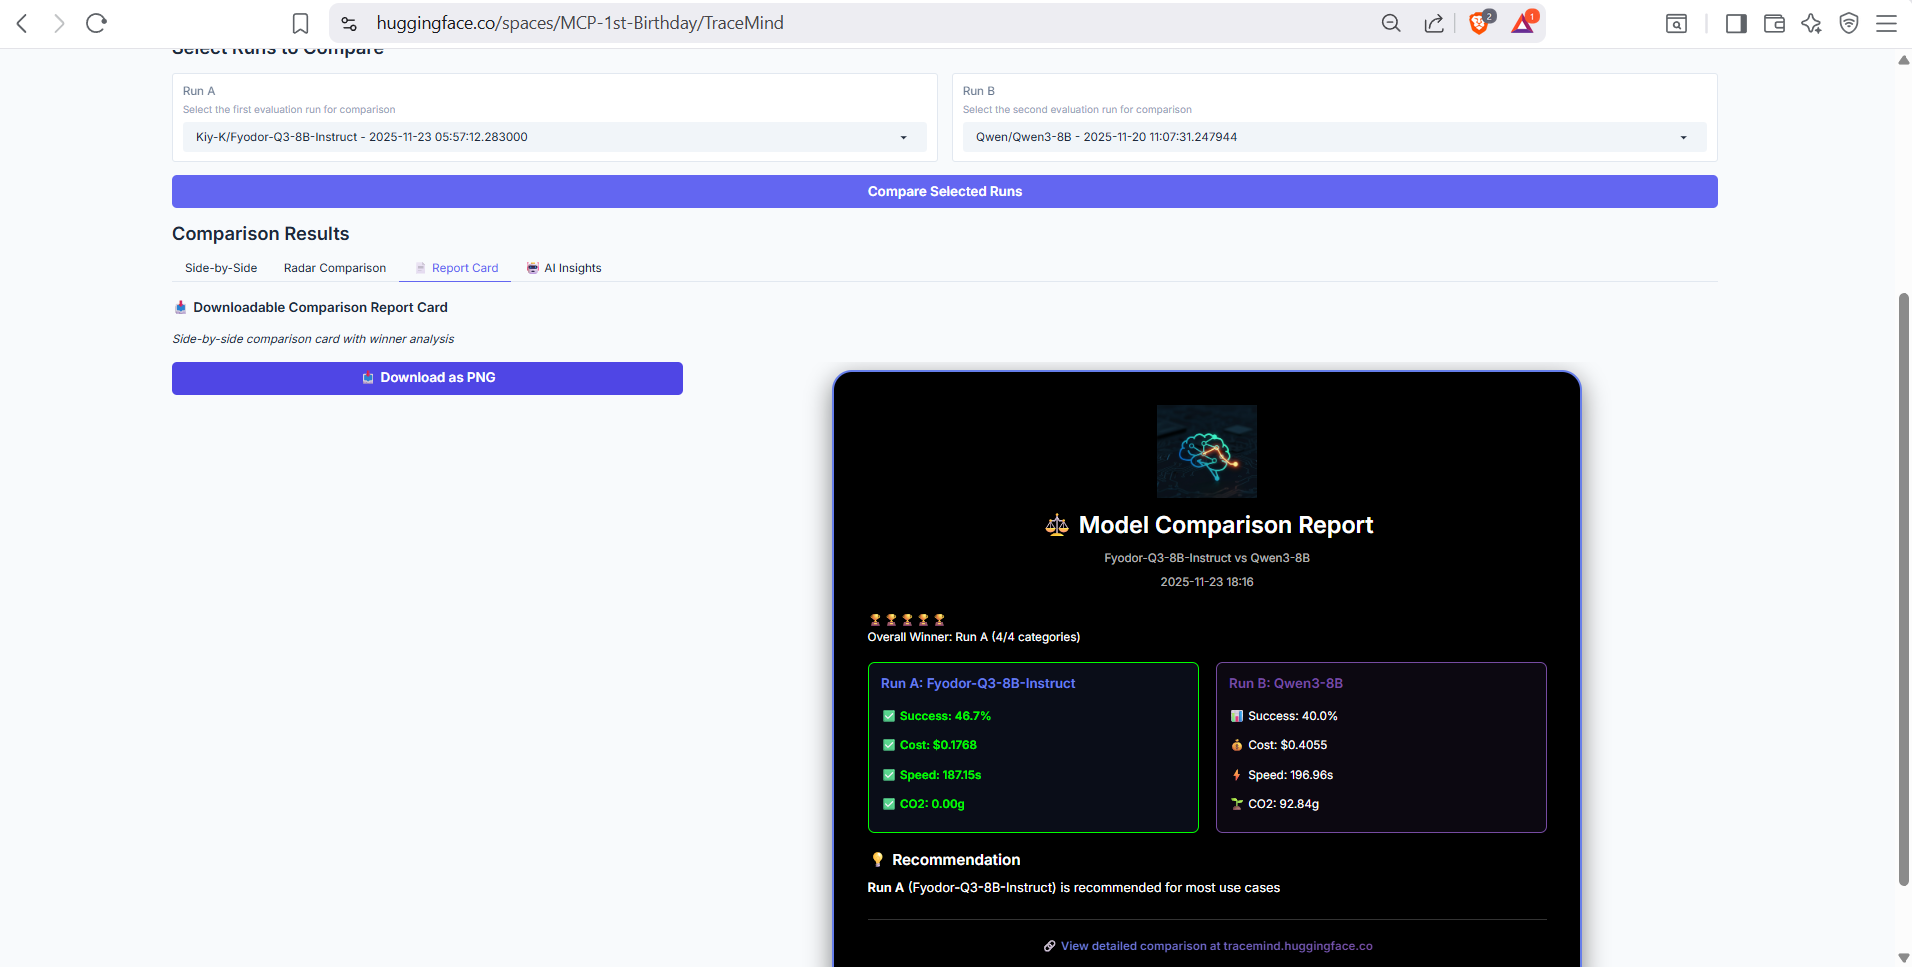Click the Run B: Qwen3-8B heading
1912x967 pixels.
click(1286, 684)
